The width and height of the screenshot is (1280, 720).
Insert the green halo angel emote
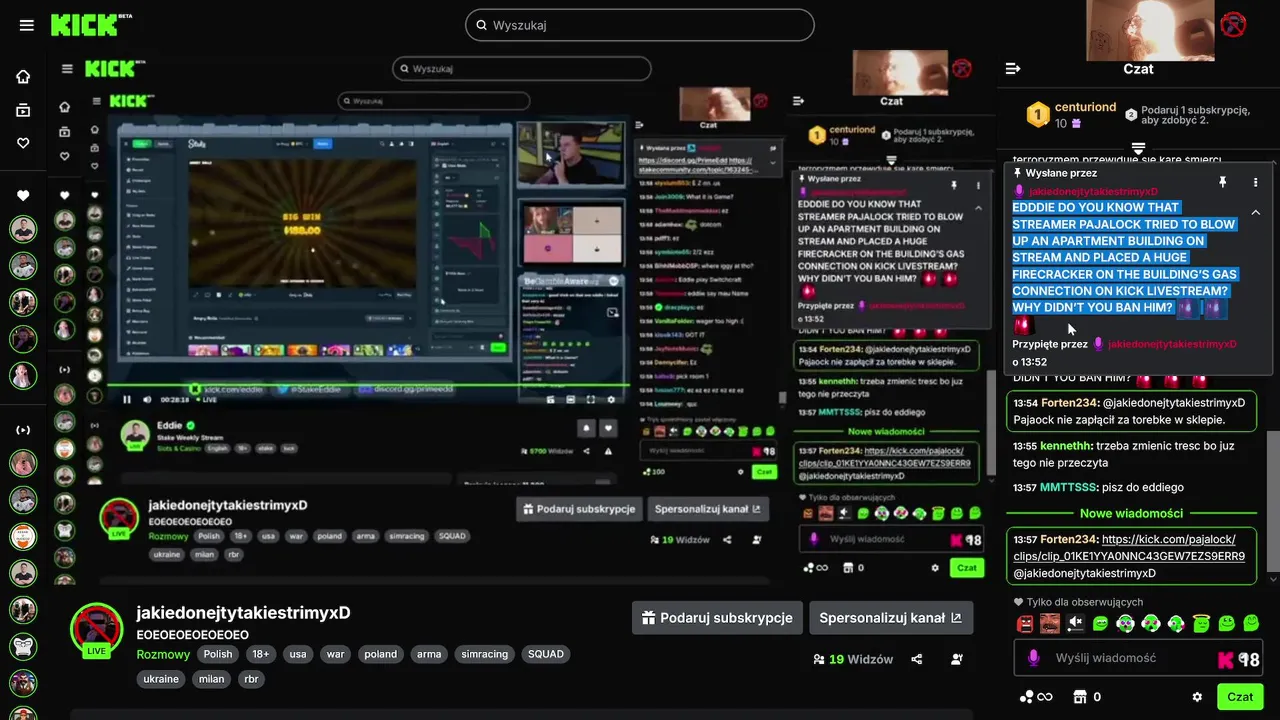pos(1201,624)
